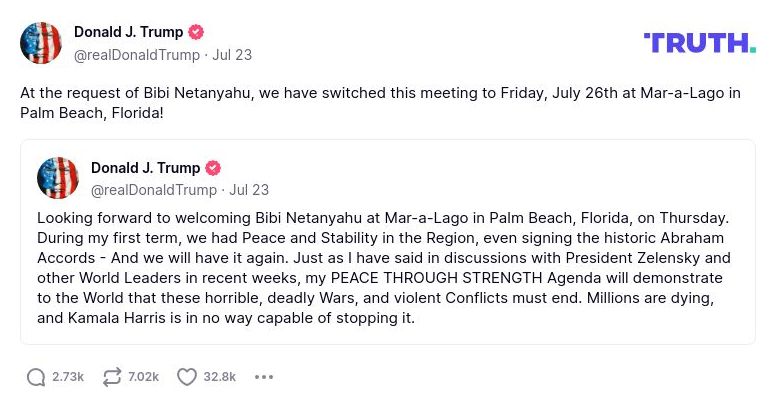Click the 2.73k replies count
The width and height of the screenshot is (777, 407).
68,377
